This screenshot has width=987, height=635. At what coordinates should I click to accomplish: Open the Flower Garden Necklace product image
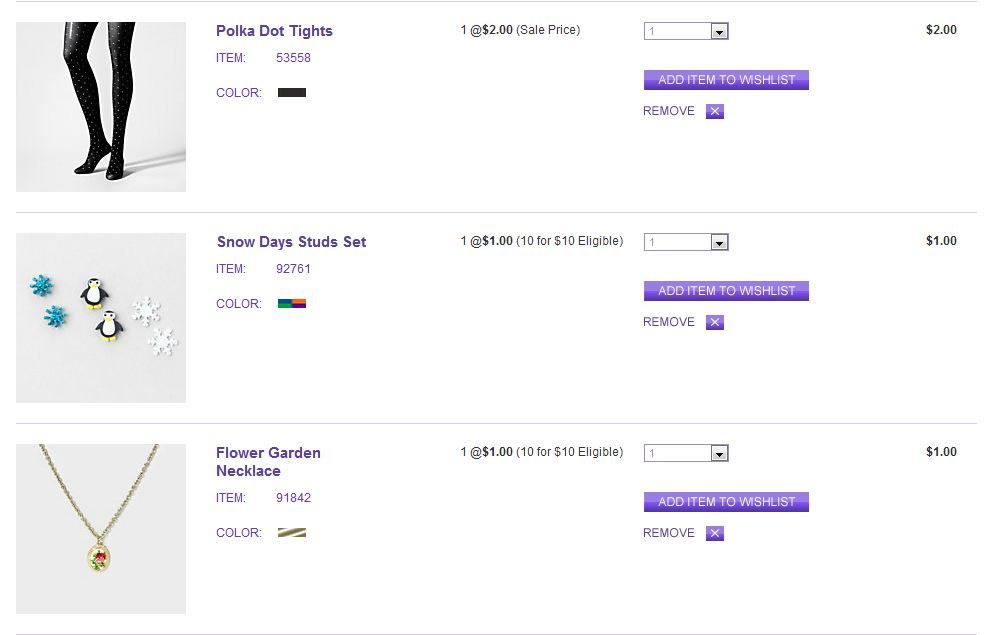[x=101, y=529]
